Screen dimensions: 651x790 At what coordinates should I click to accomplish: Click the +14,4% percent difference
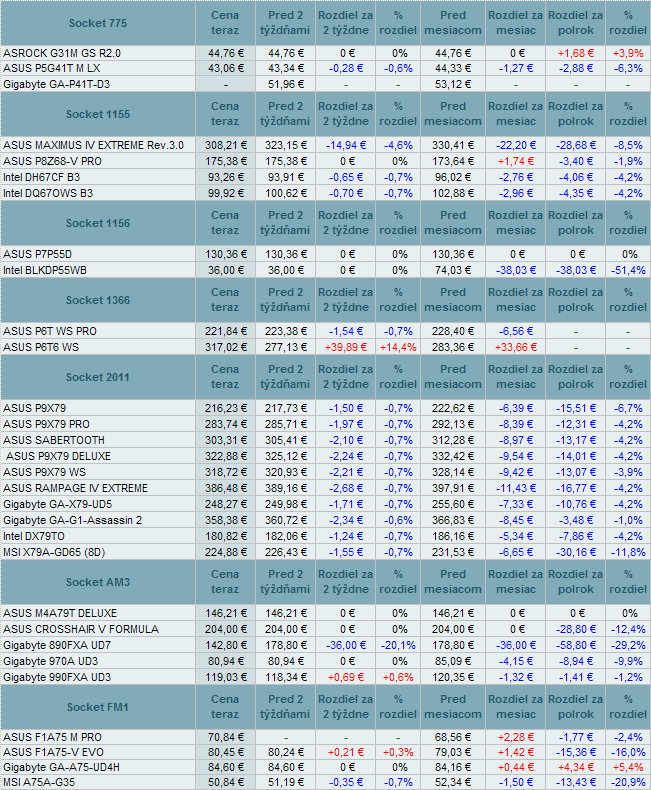click(398, 348)
